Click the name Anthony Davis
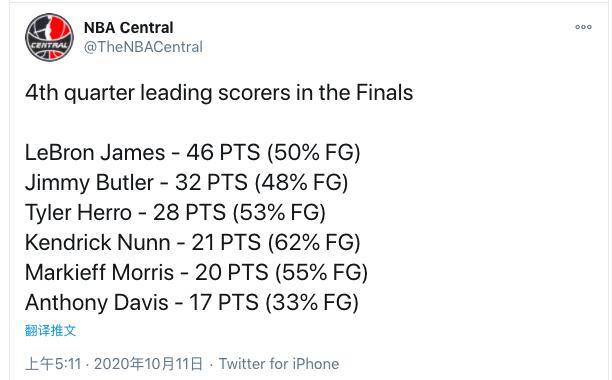 (x=97, y=302)
